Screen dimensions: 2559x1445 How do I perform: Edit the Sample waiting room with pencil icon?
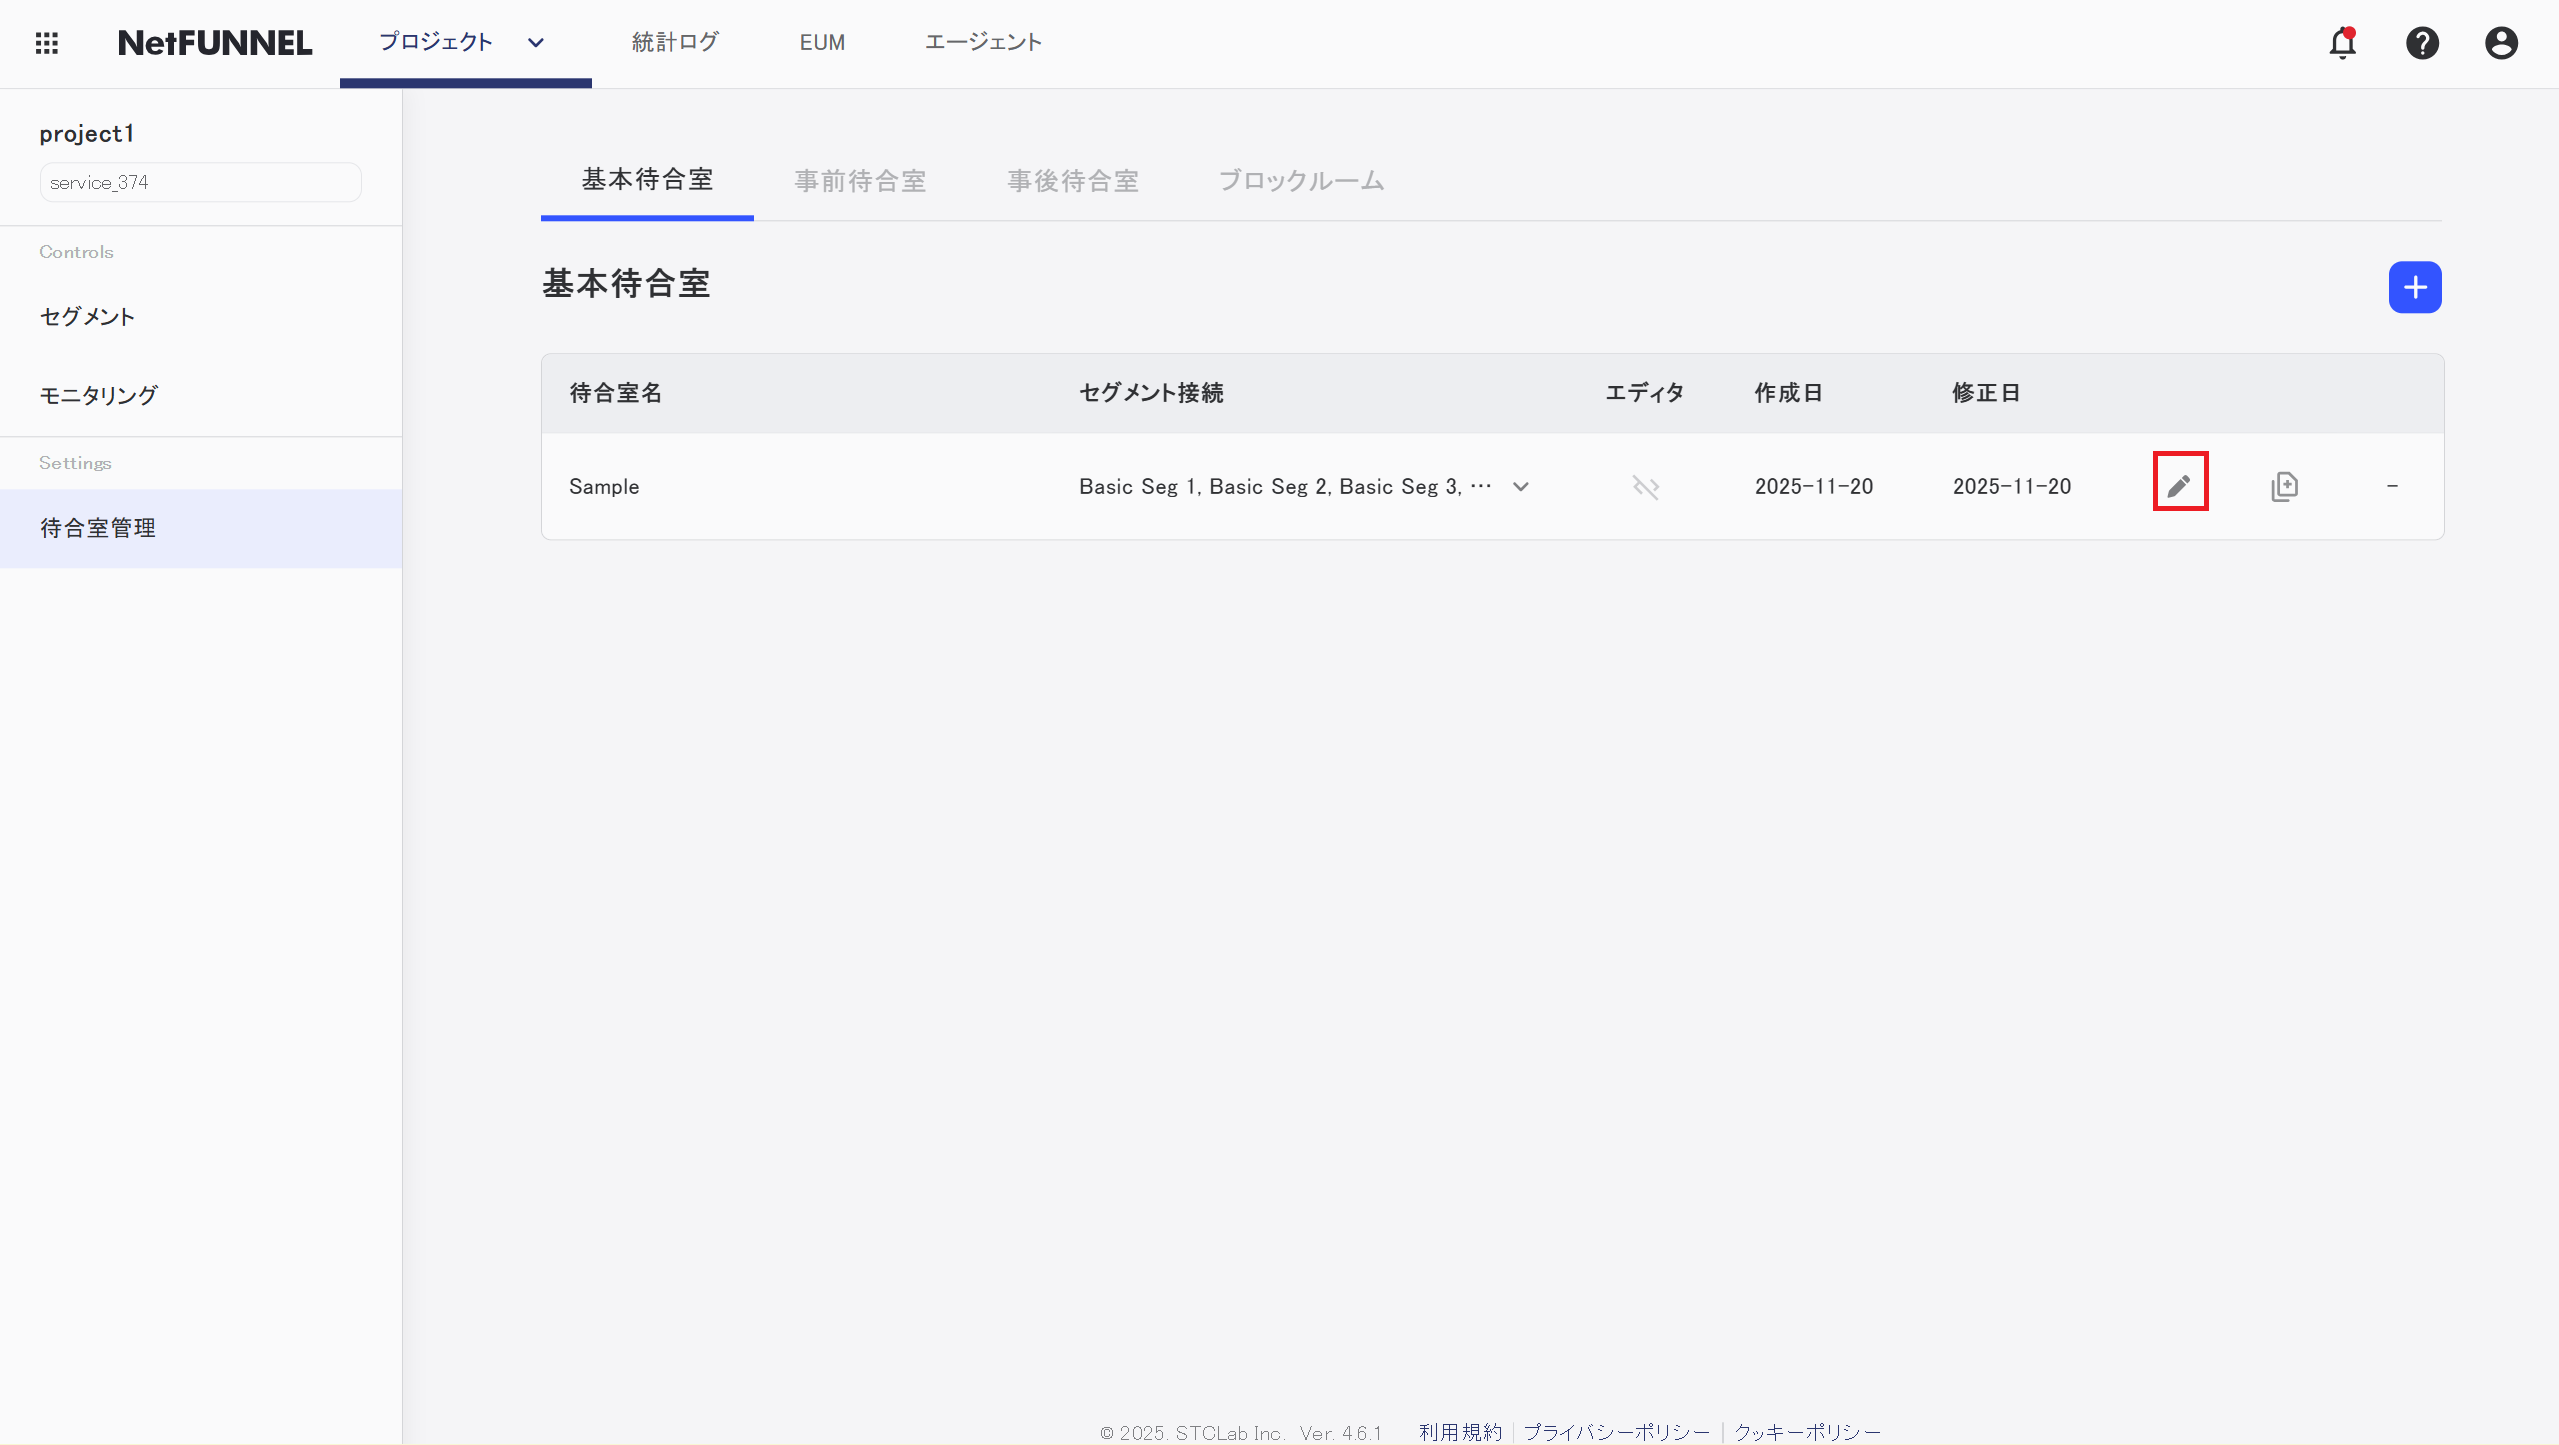pos(2179,486)
